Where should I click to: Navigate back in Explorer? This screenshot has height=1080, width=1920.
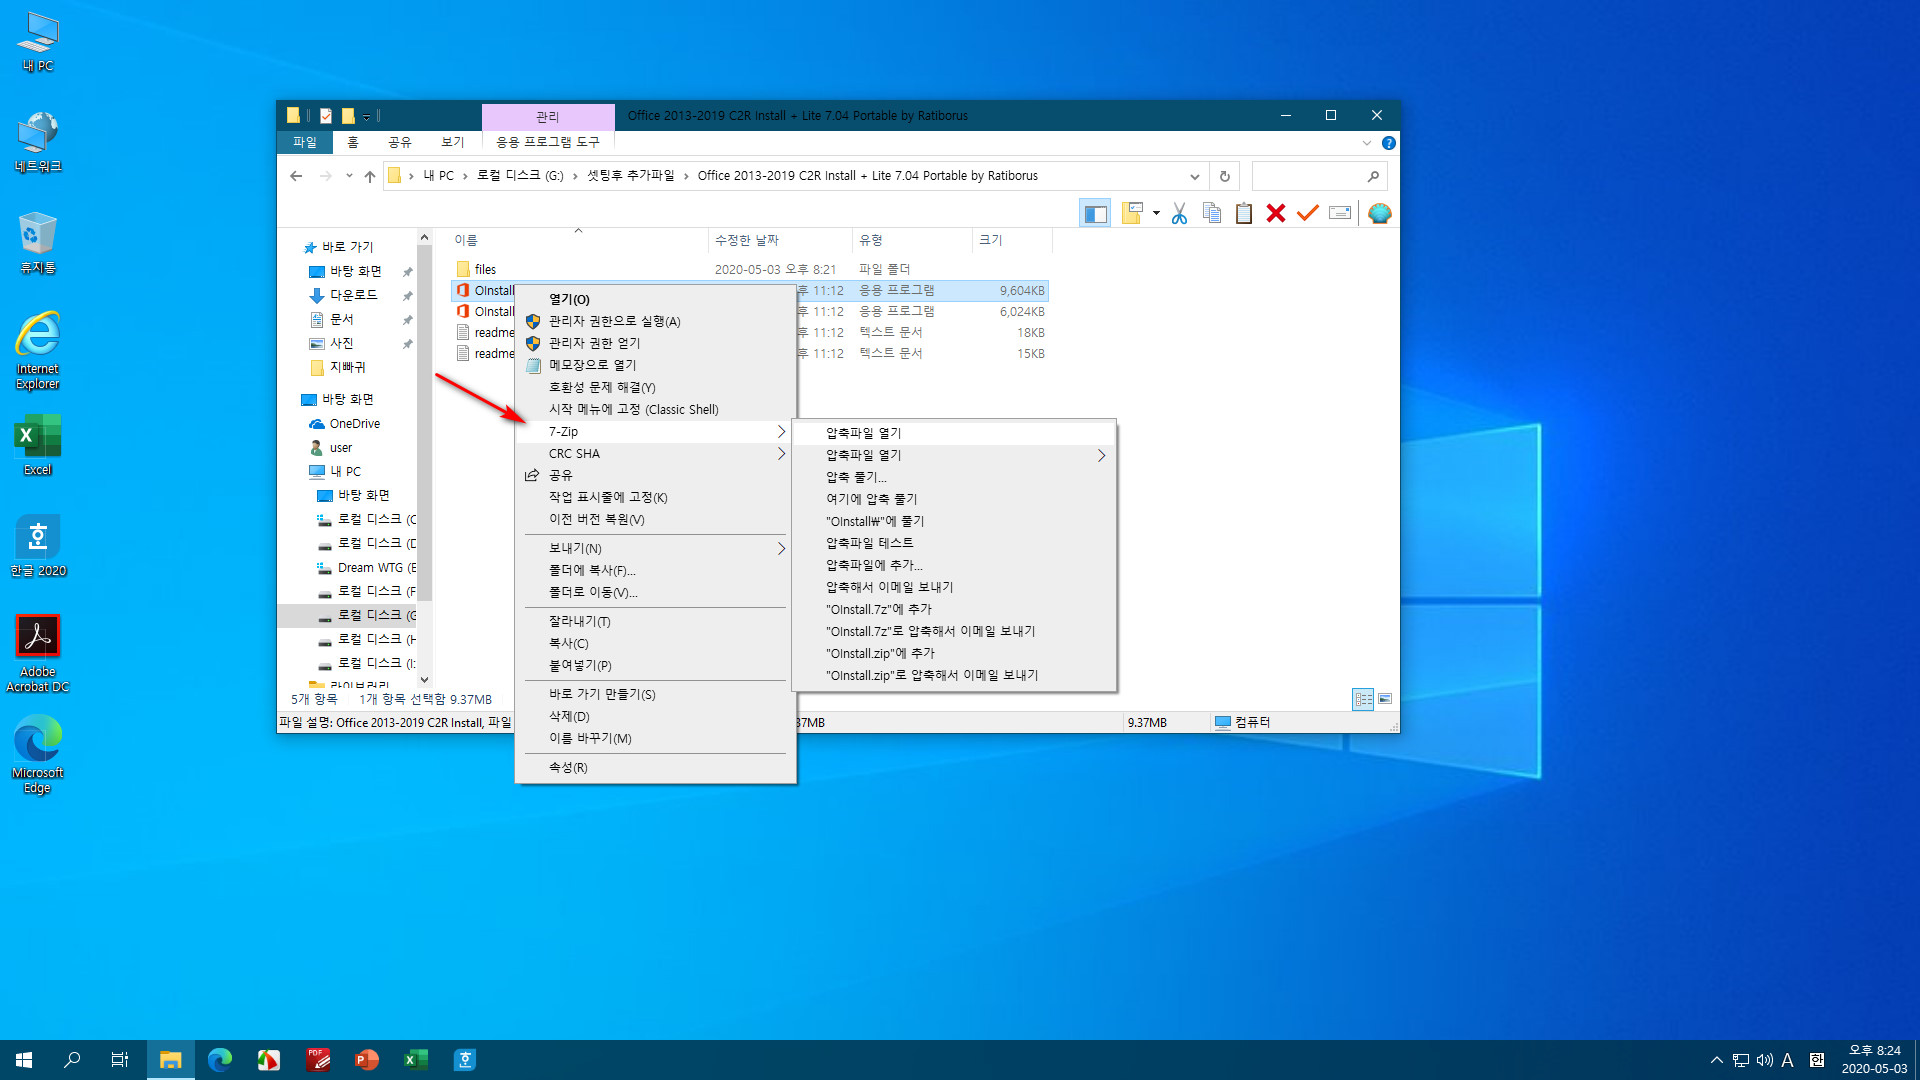(296, 176)
